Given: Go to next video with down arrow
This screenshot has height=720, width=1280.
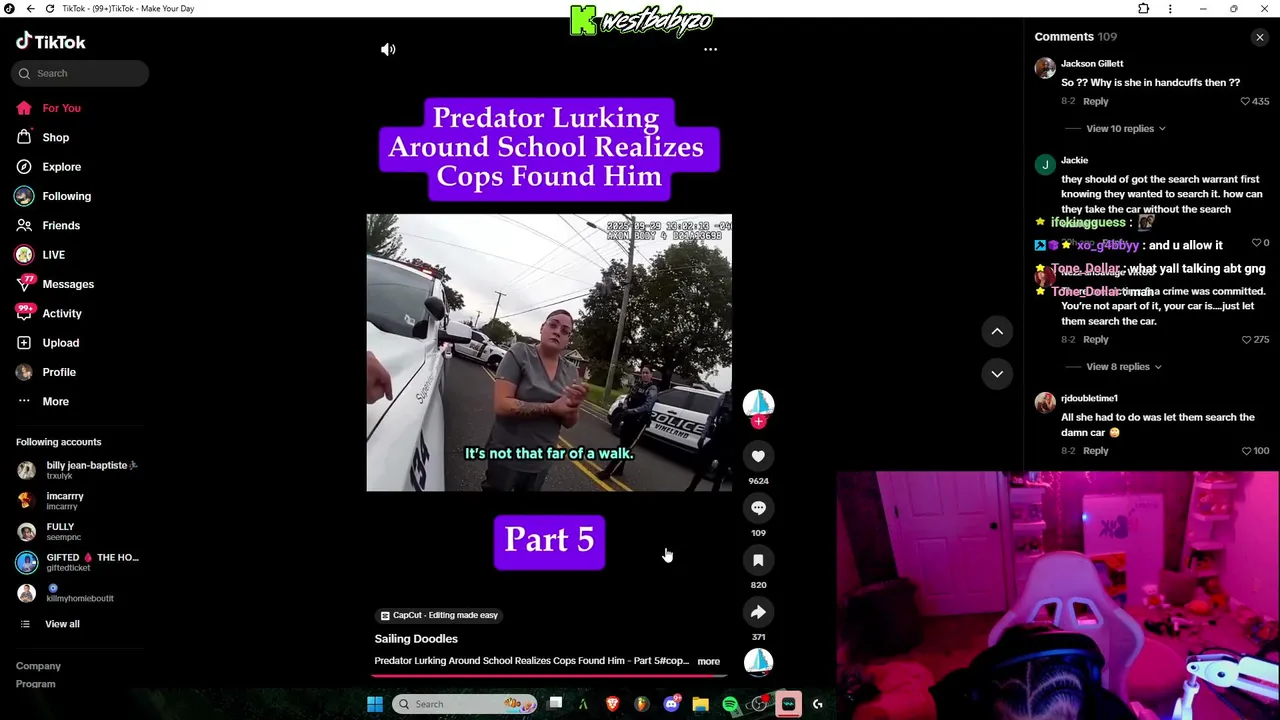Looking at the screenshot, I should [997, 373].
